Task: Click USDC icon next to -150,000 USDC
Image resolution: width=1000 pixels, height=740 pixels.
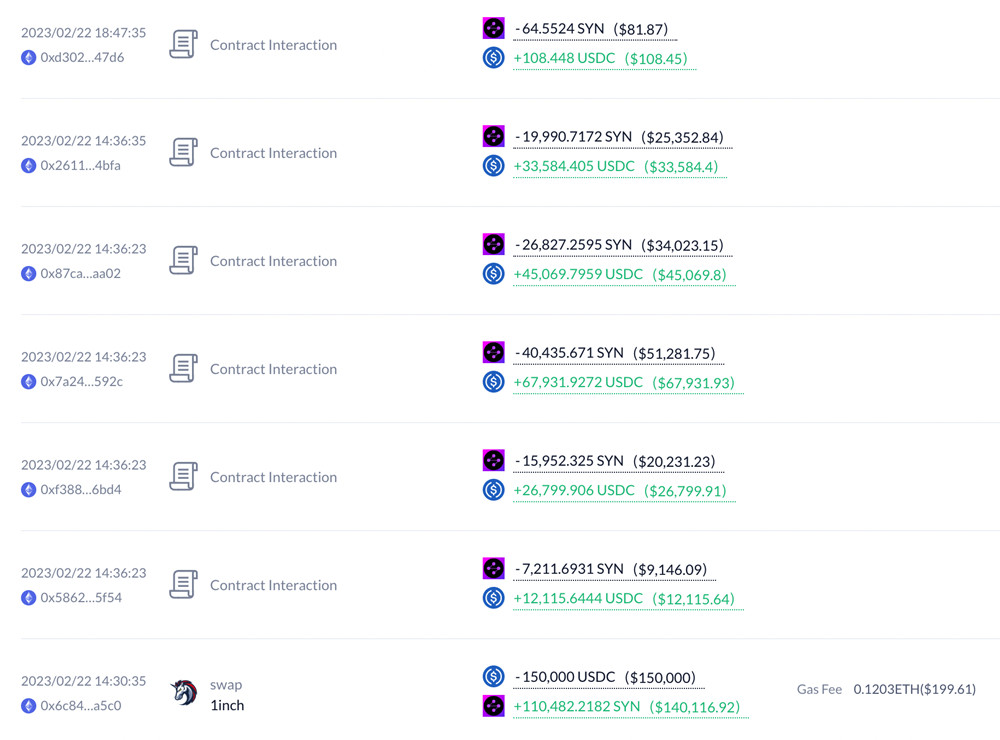Action: pyautogui.click(x=493, y=677)
